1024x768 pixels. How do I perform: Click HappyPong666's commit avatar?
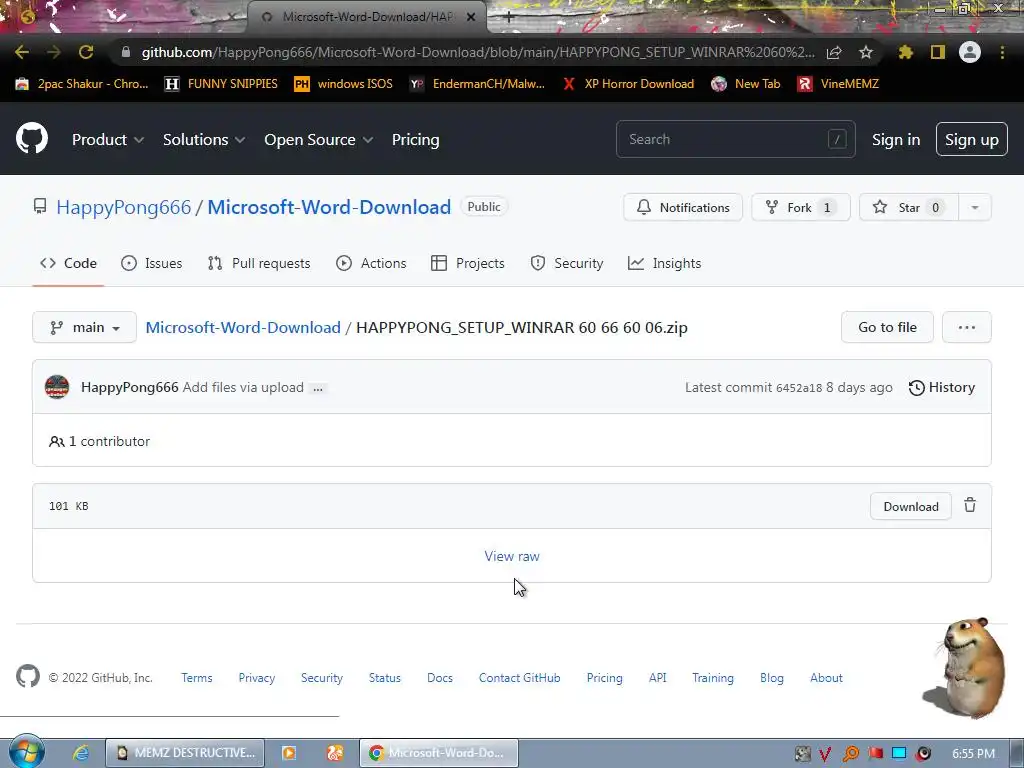click(x=57, y=387)
